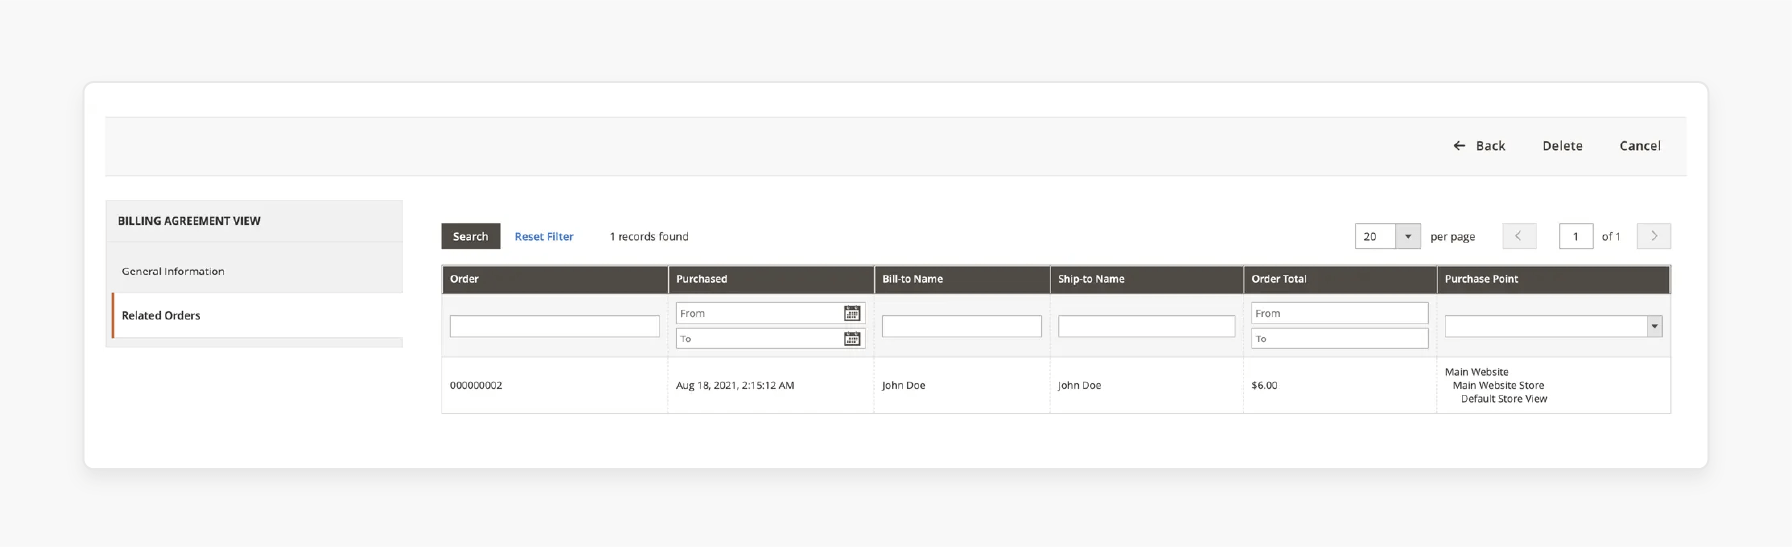
Task: Click the Delete button
Action: [1562, 146]
